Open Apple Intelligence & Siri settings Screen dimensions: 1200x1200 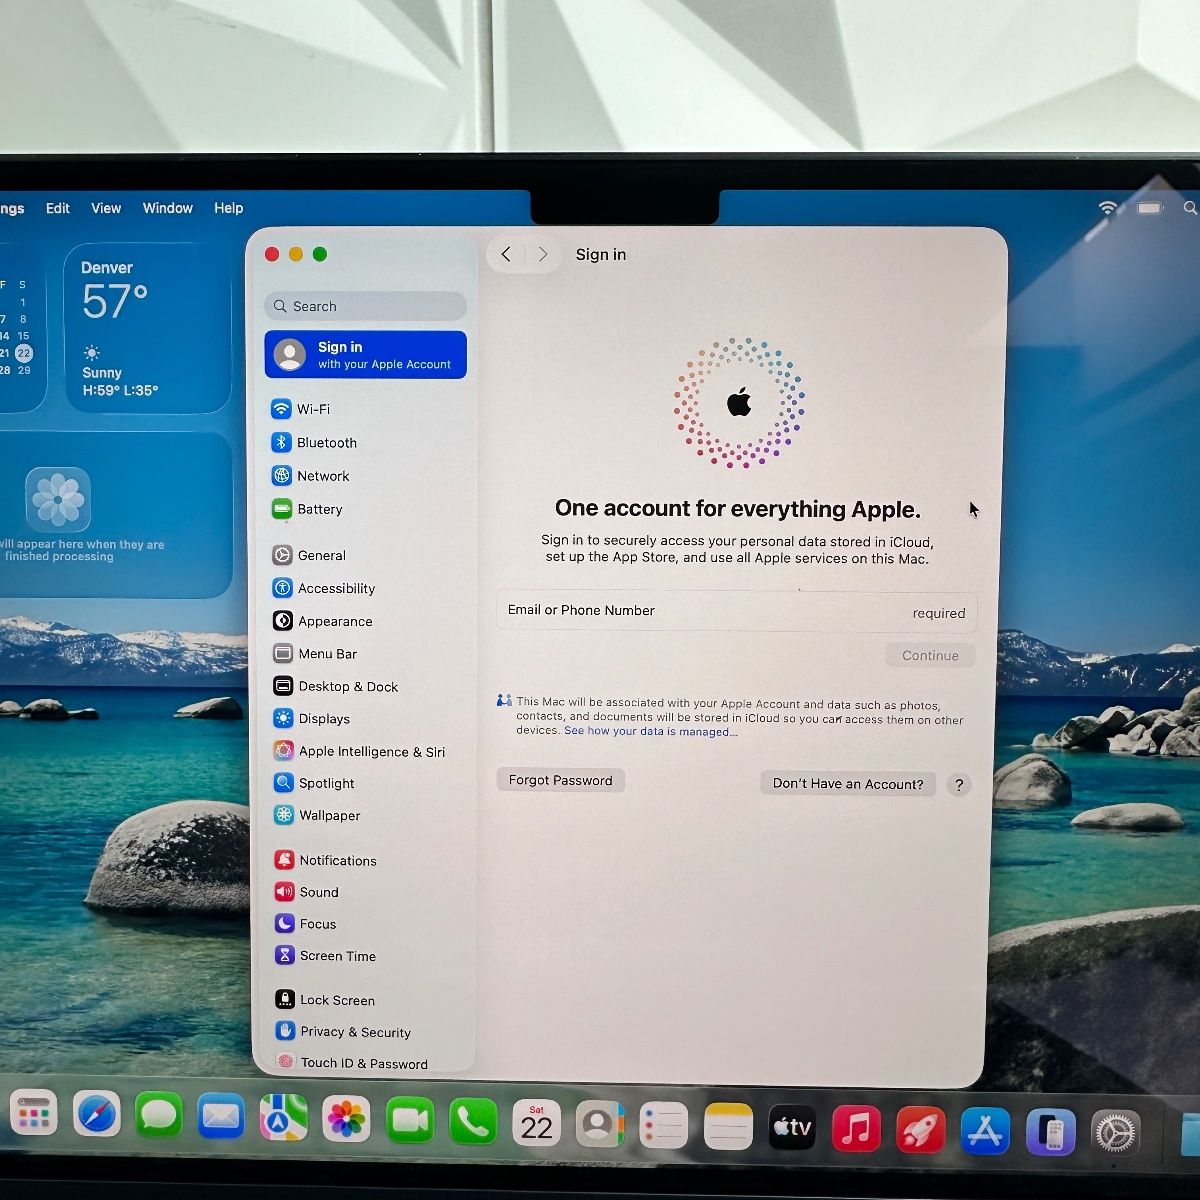pos(370,751)
